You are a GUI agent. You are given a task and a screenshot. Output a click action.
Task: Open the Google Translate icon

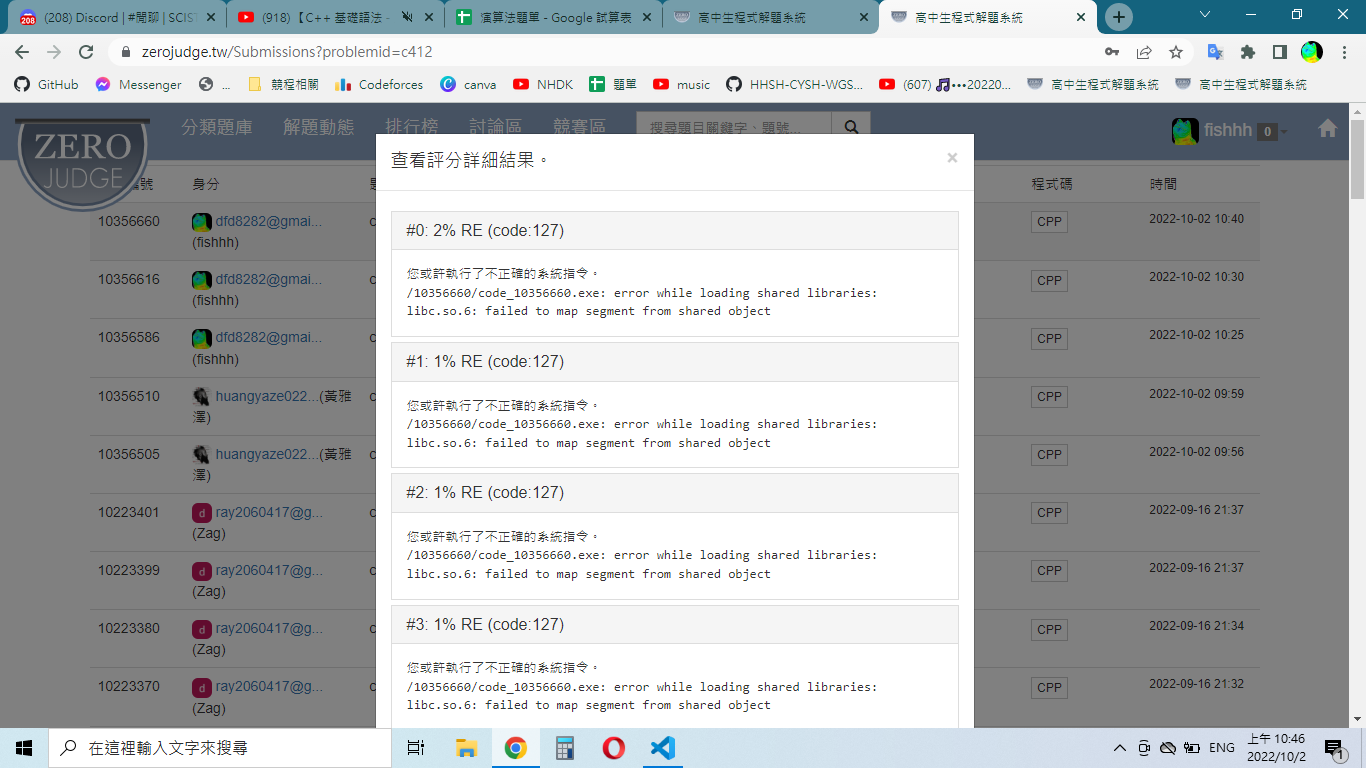click(1215, 52)
